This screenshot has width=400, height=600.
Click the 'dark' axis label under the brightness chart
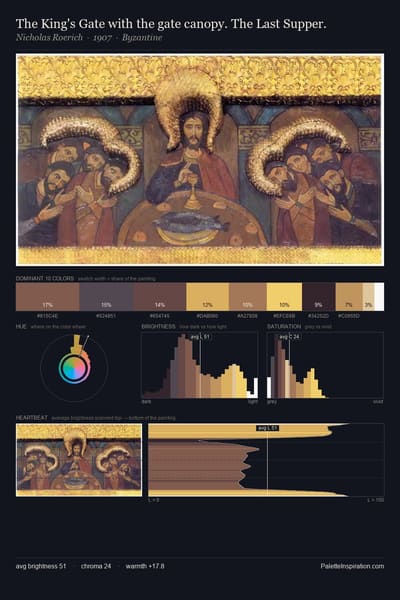[x=146, y=402]
